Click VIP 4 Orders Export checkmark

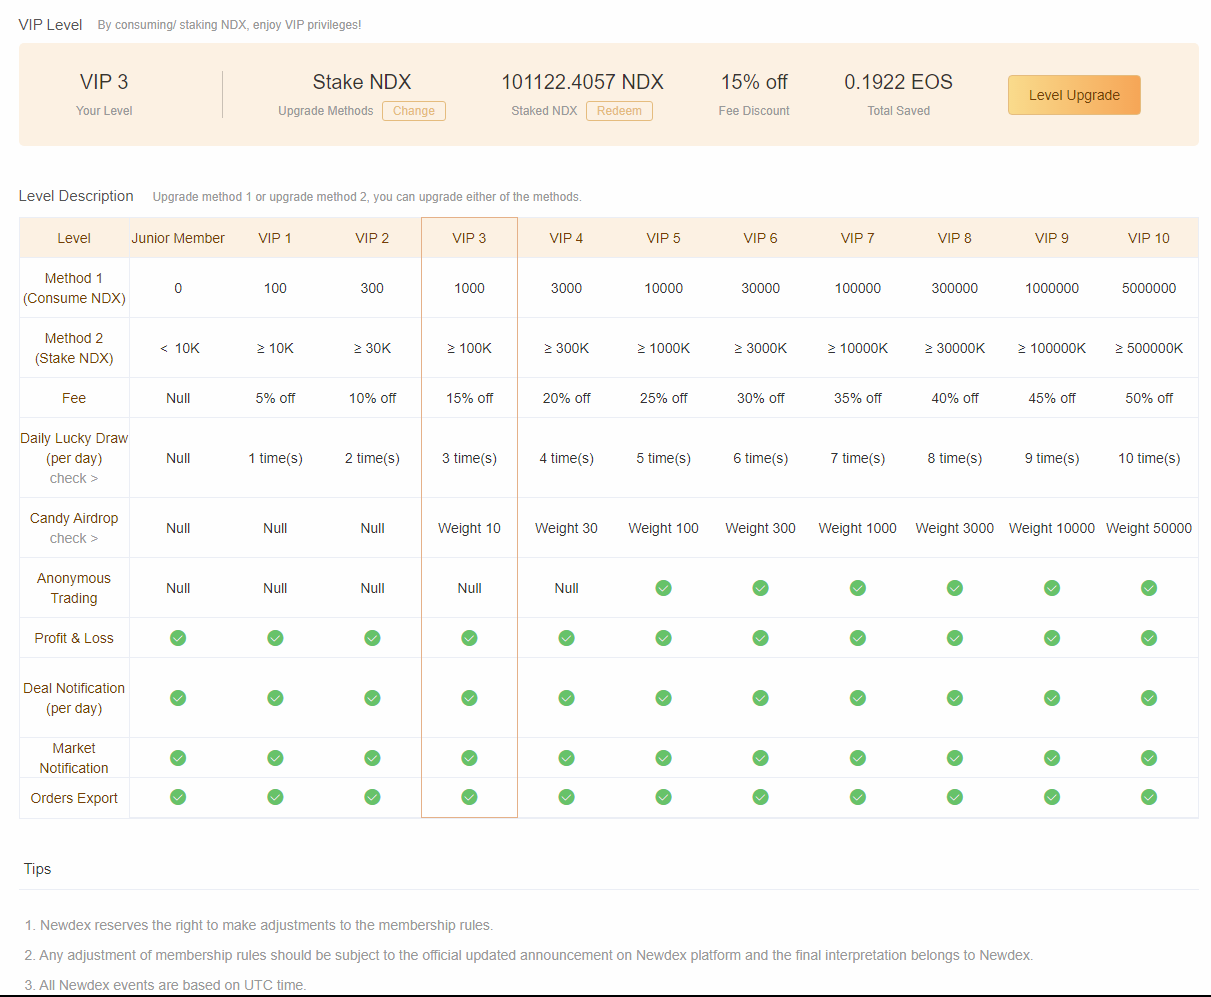566,797
